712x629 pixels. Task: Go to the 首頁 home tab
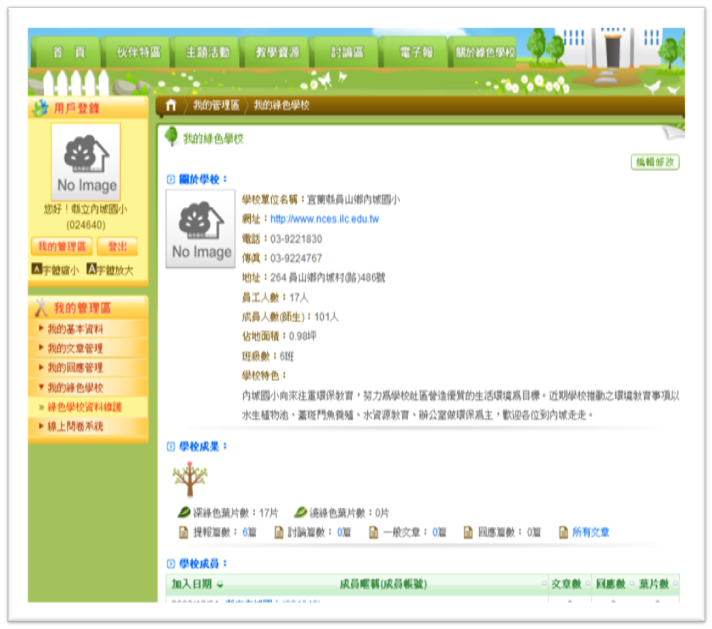[69, 51]
